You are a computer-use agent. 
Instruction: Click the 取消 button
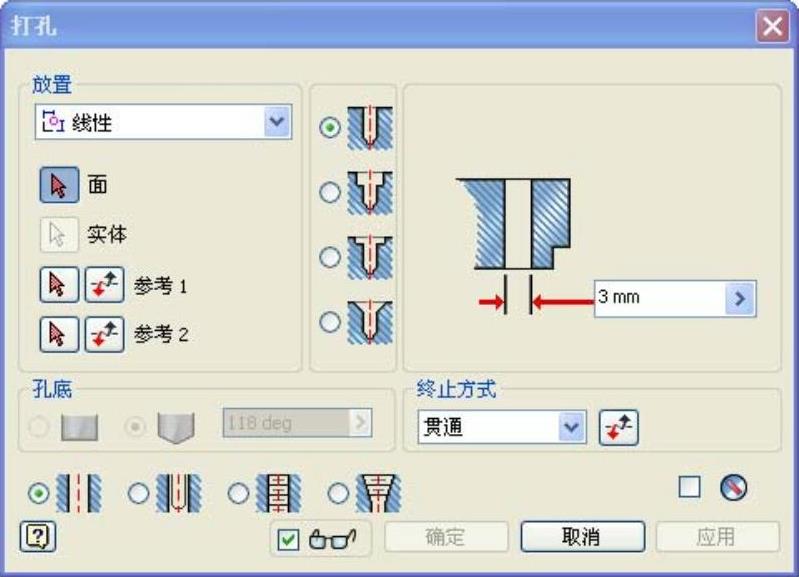(582, 536)
